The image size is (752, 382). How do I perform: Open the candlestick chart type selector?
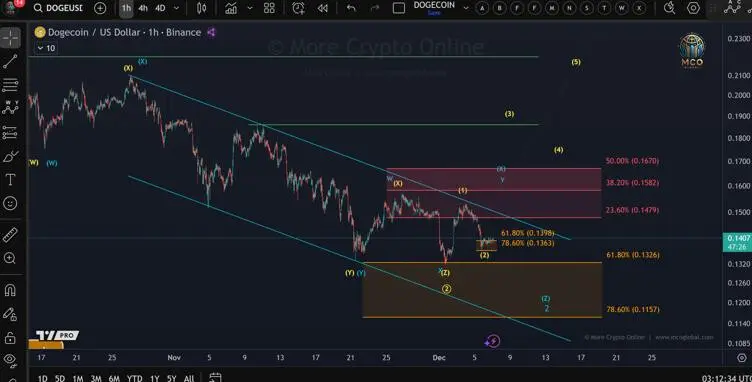[x=201, y=8]
